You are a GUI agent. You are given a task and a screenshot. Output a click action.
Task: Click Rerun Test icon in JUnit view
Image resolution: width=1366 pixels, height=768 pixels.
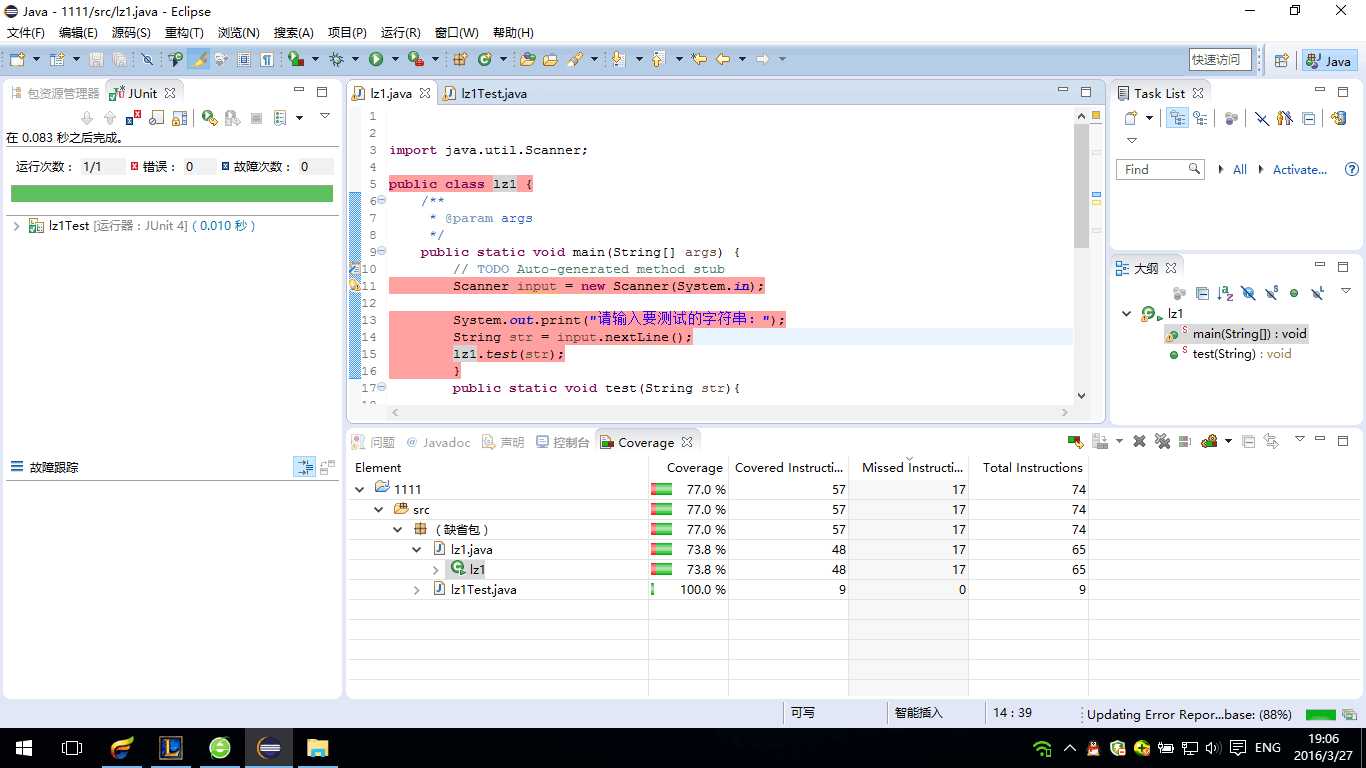210,118
